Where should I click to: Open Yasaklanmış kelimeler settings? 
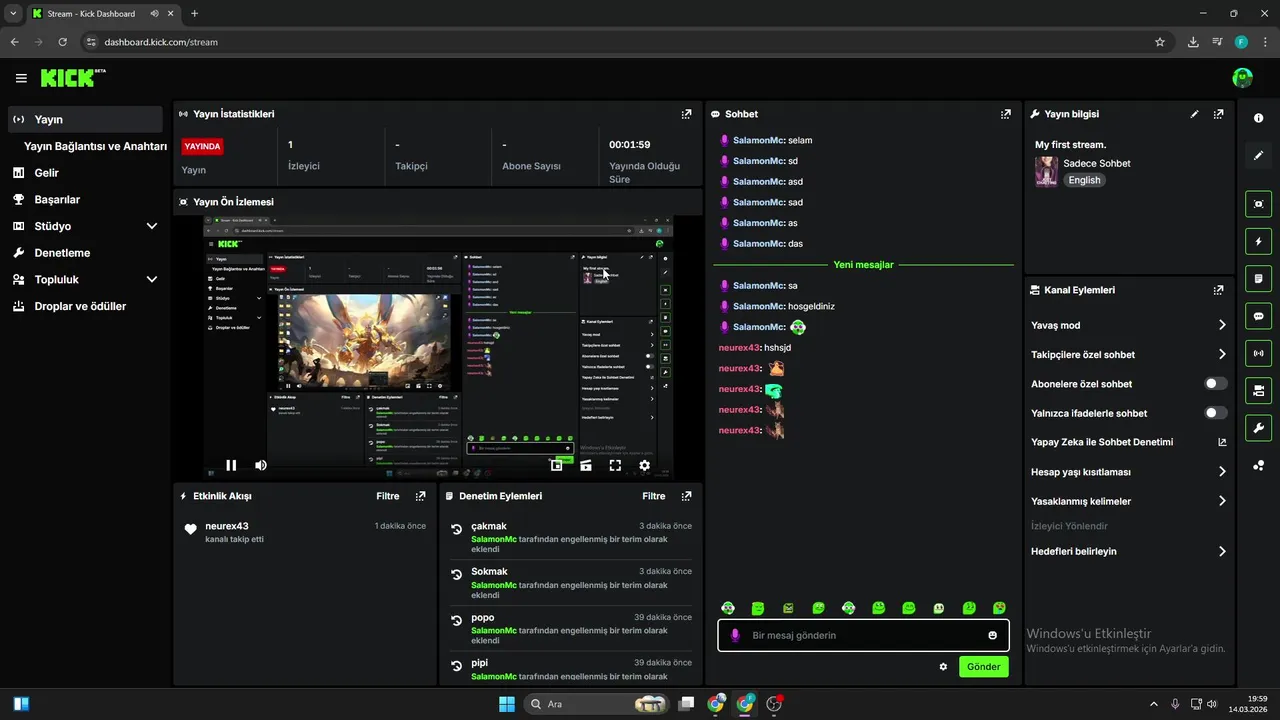pyautogui.click(x=1129, y=501)
